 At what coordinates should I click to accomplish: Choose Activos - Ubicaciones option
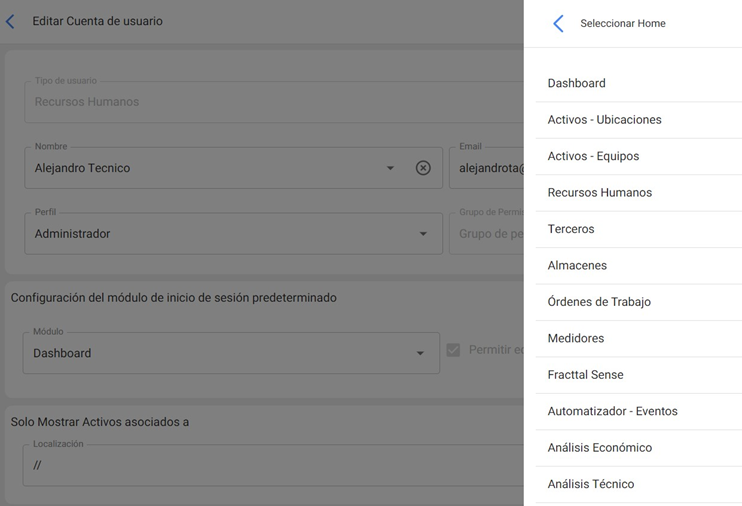604,120
